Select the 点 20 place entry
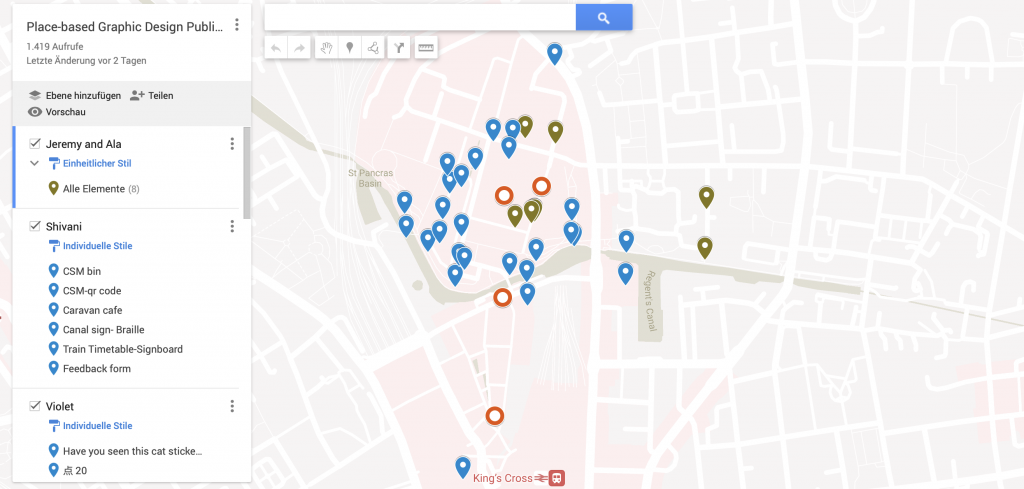1024x489 pixels. click(75, 471)
